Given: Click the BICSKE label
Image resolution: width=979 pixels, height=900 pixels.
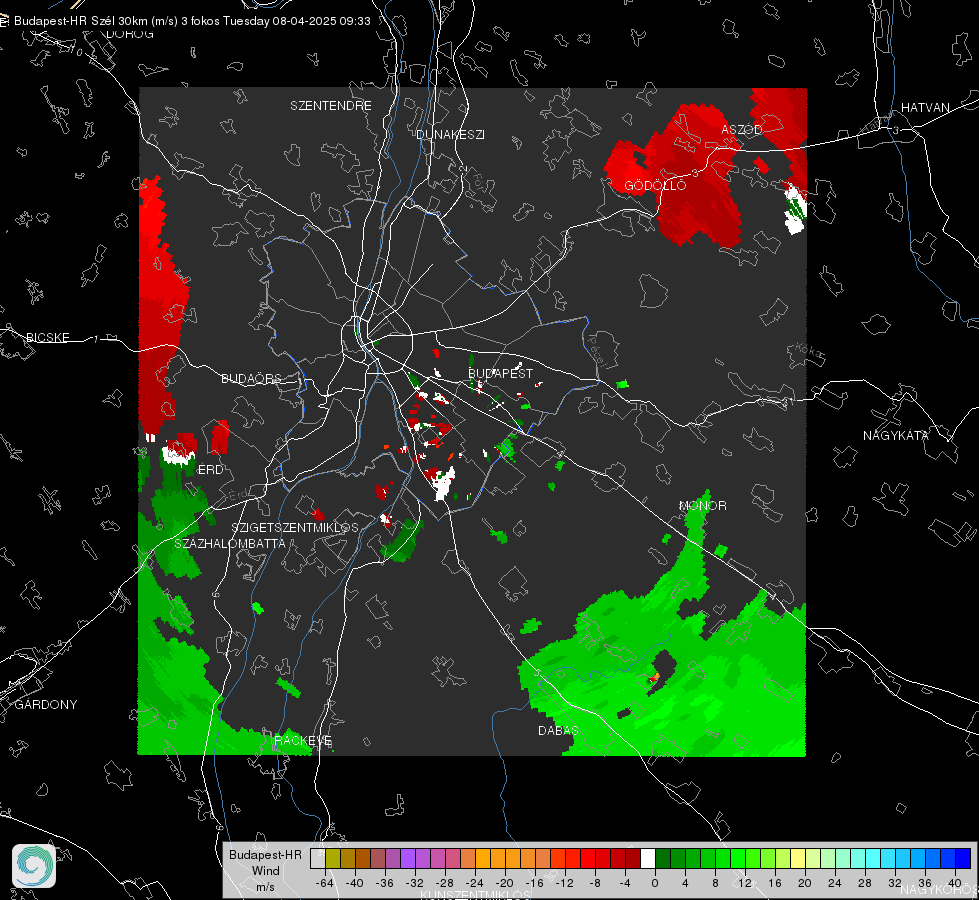Looking at the screenshot, I should pyautogui.click(x=47, y=338).
